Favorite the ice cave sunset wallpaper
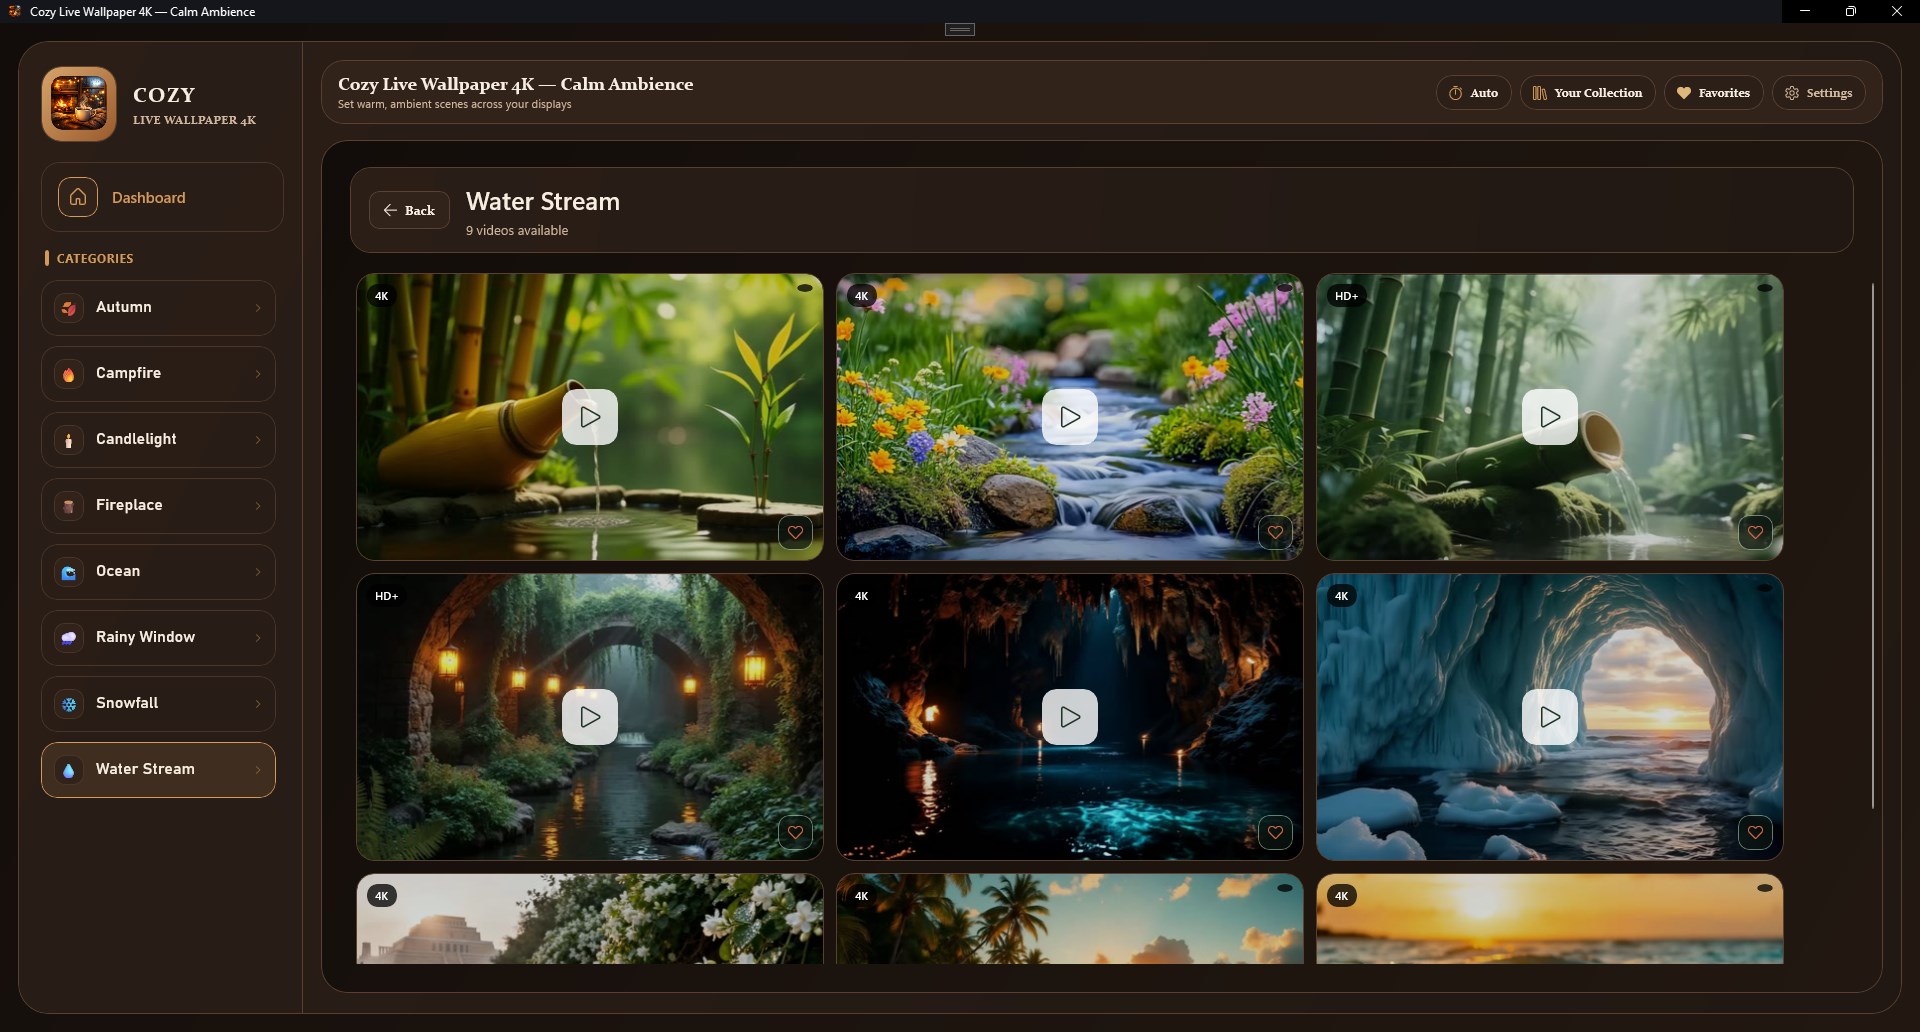1920x1032 pixels. 1755,832
